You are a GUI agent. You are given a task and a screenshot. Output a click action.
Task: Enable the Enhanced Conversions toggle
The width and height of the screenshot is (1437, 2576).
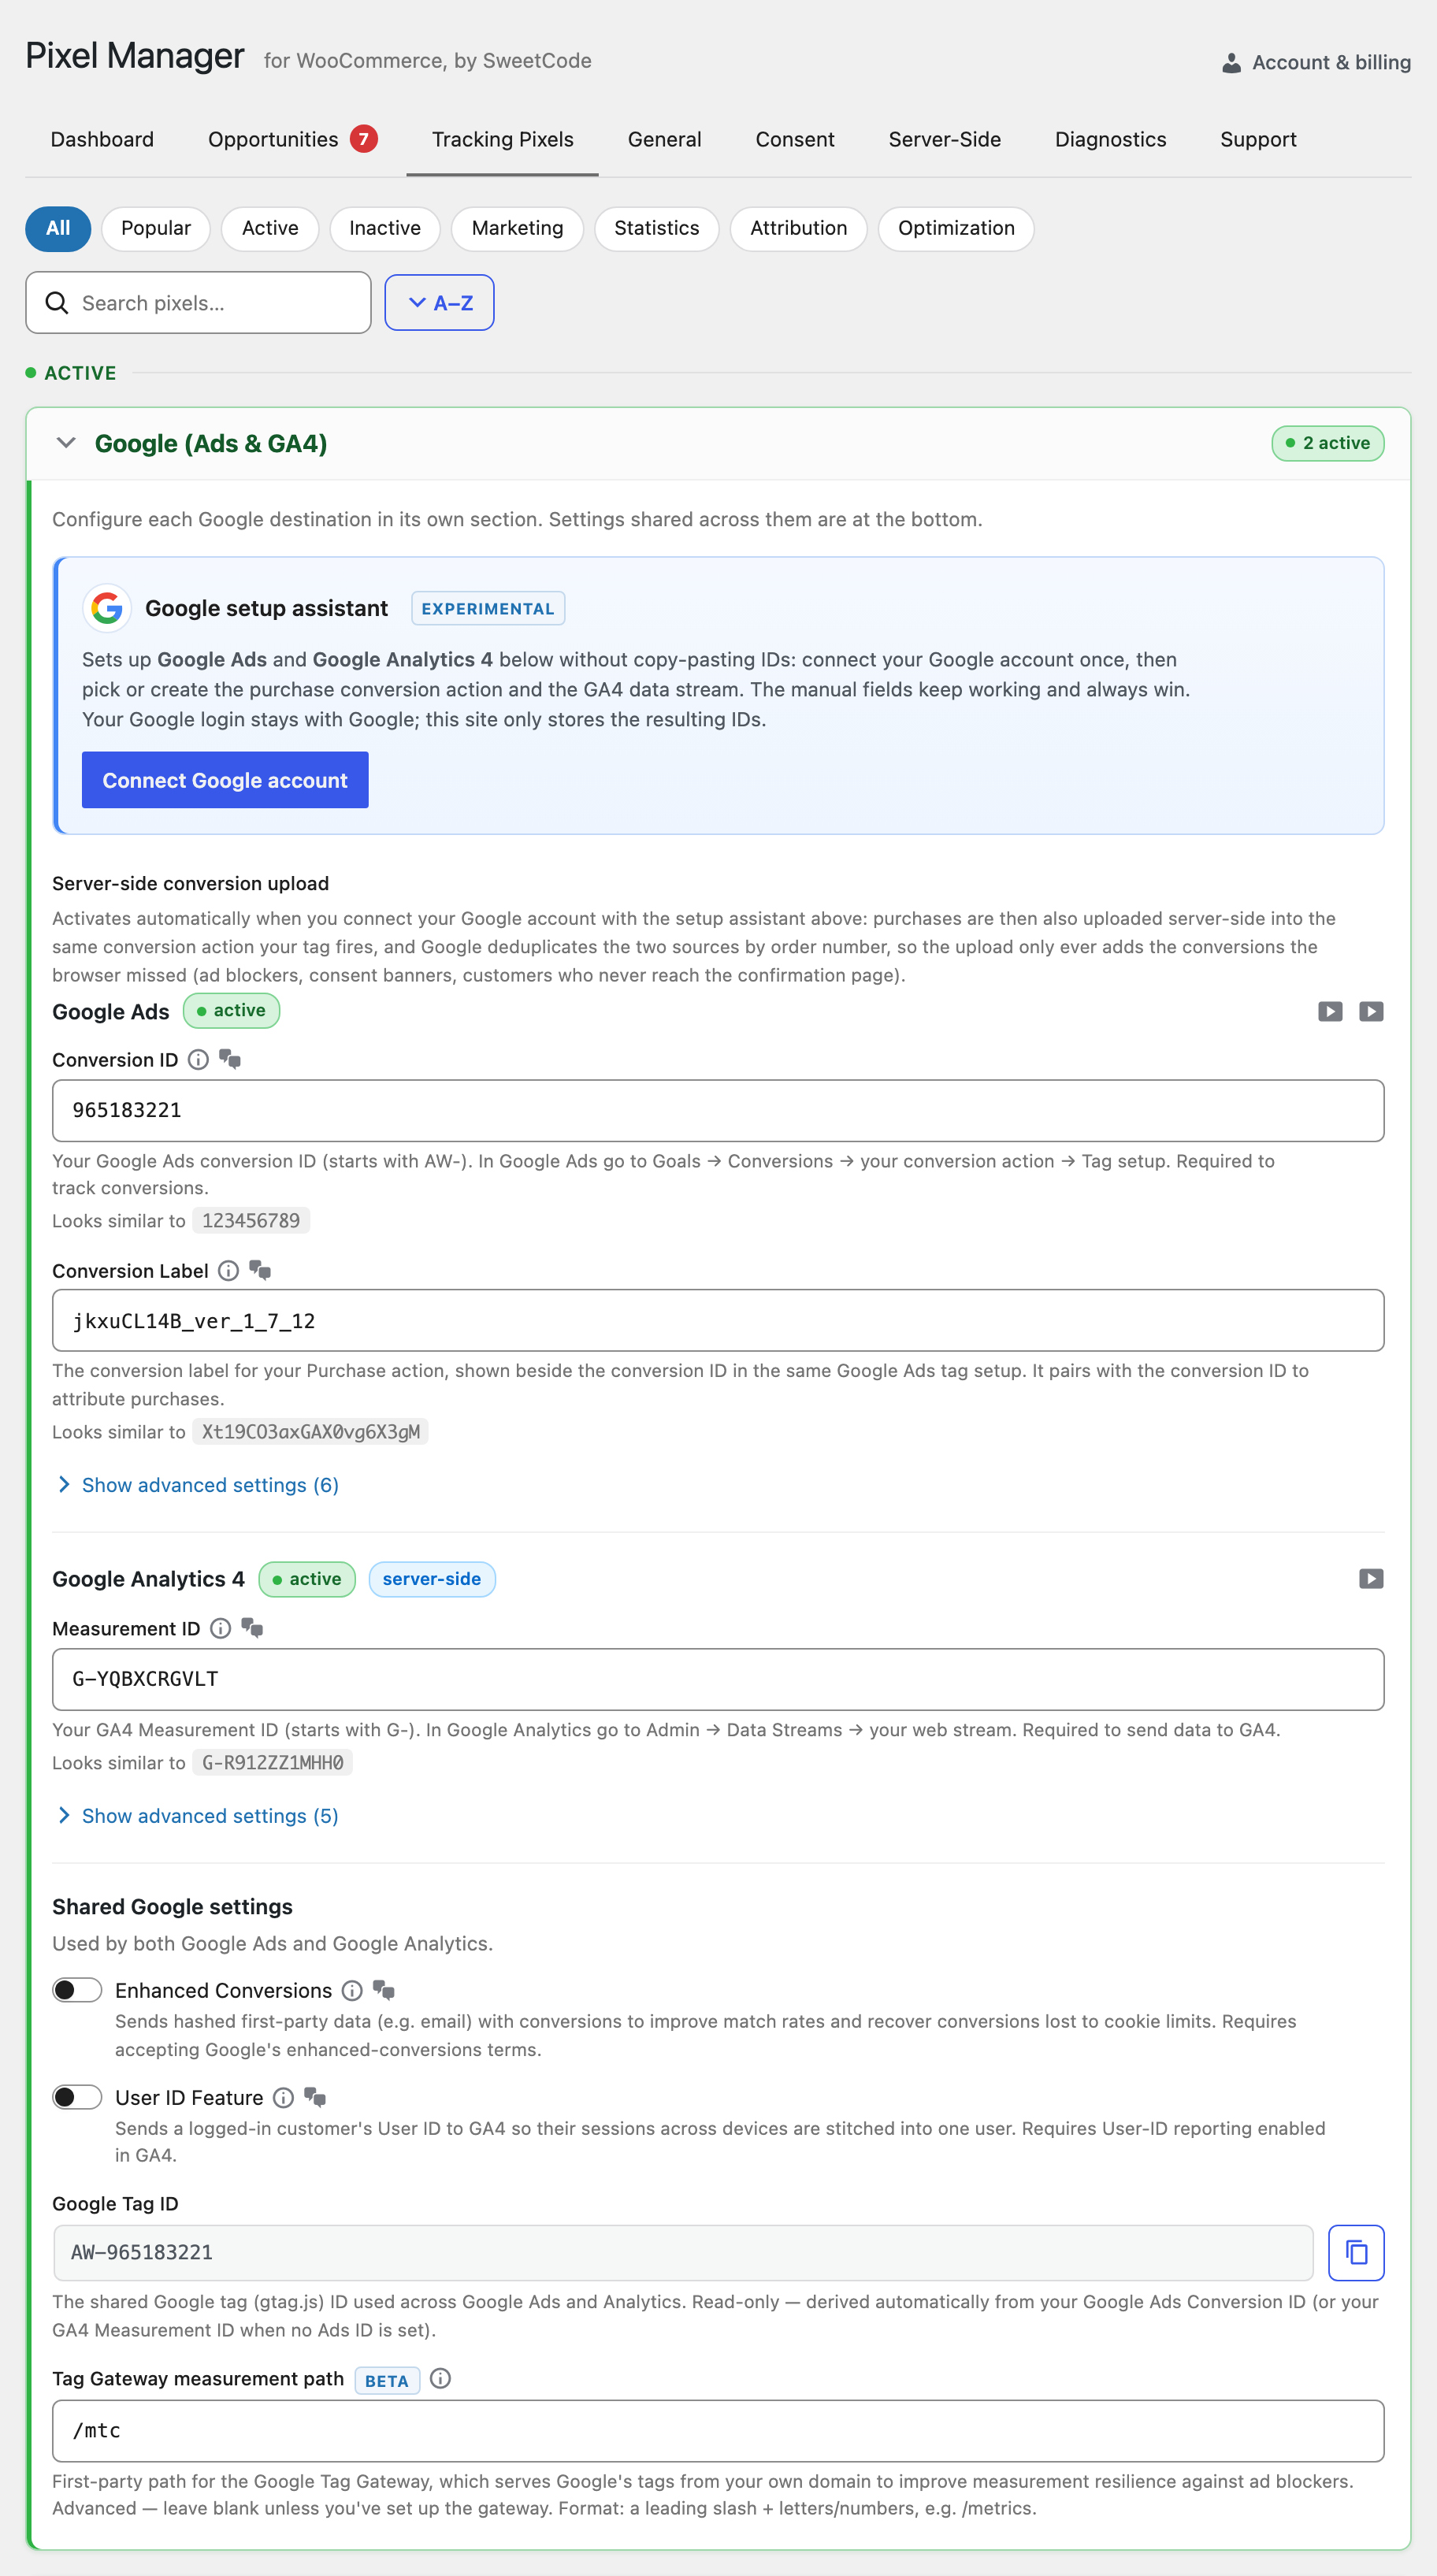tap(77, 1990)
